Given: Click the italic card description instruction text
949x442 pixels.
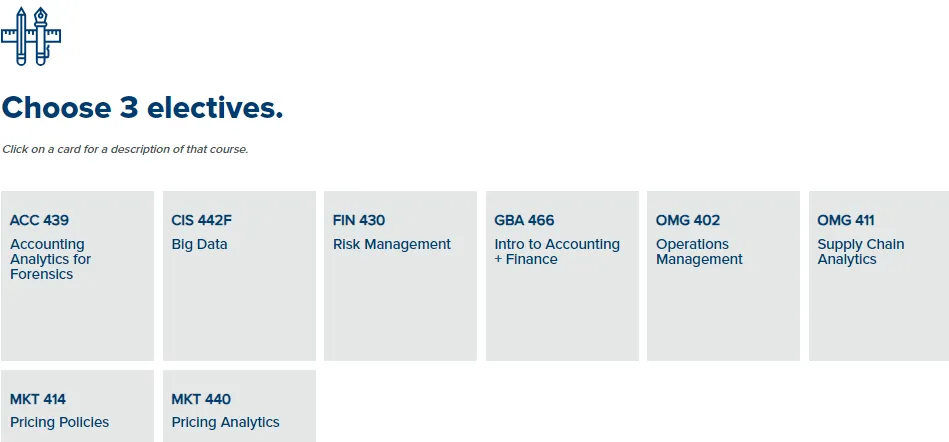Looking at the screenshot, I should point(125,149).
